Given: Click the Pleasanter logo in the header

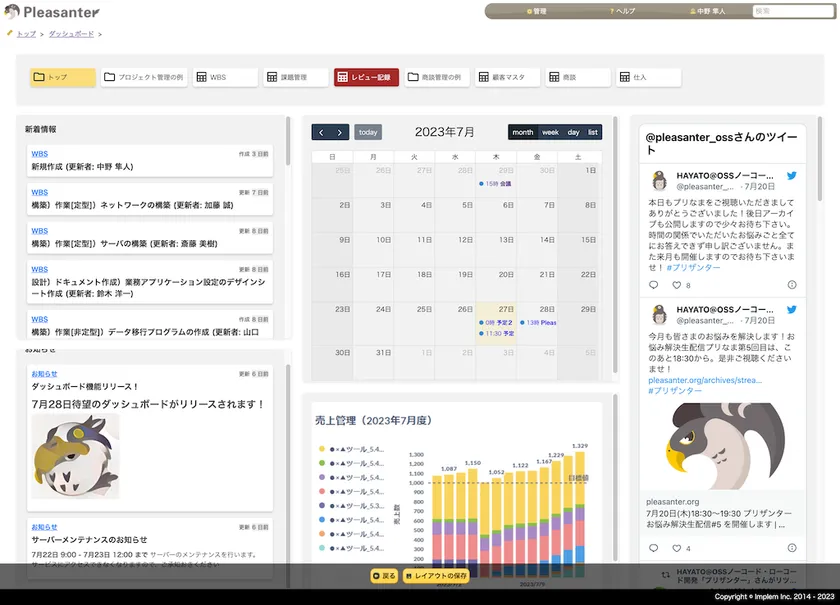Looking at the screenshot, I should [x=52, y=12].
